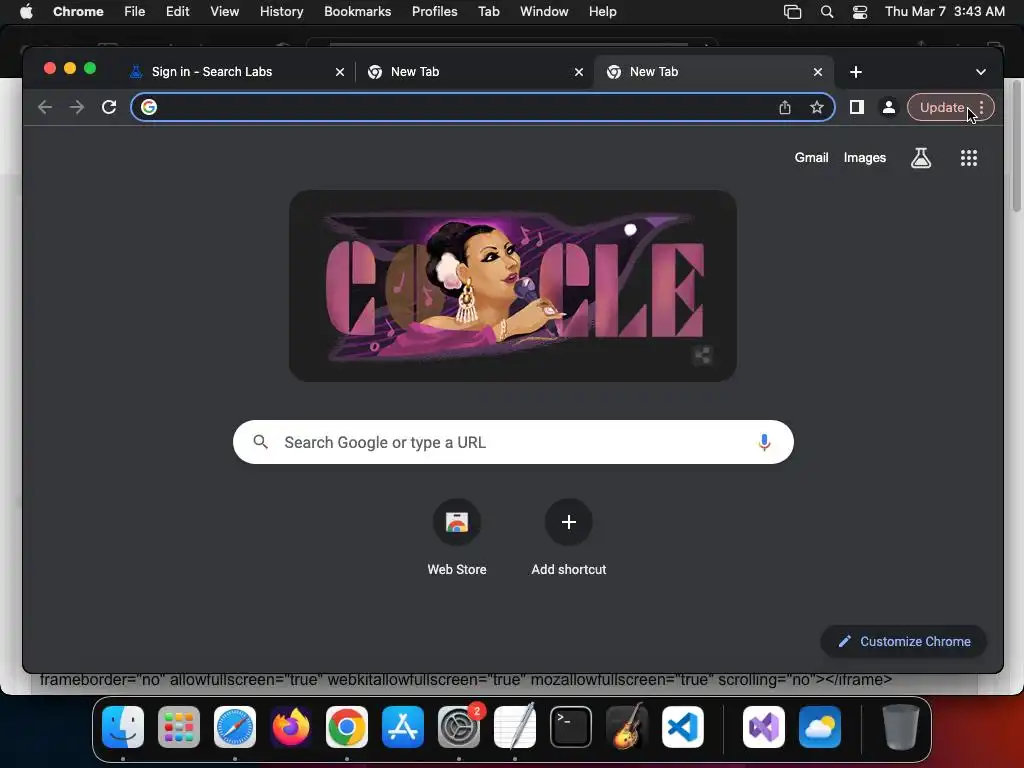
Task: Open System Settings in the Dock
Action: 459,727
